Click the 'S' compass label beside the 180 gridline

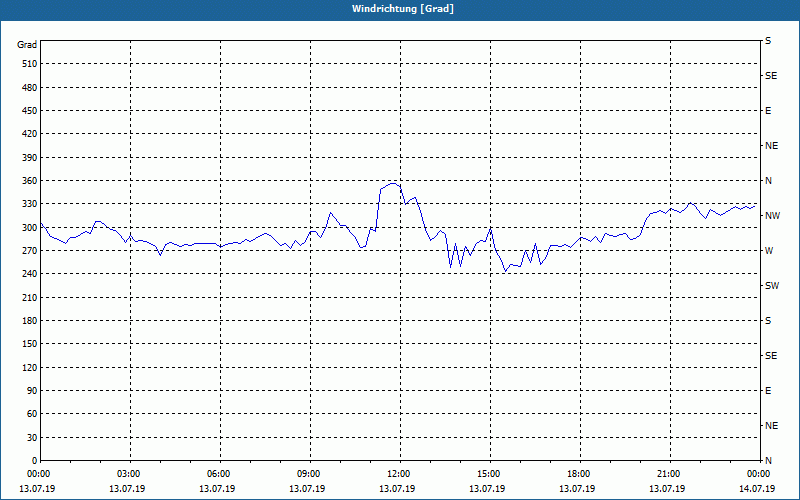click(x=768, y=321)
